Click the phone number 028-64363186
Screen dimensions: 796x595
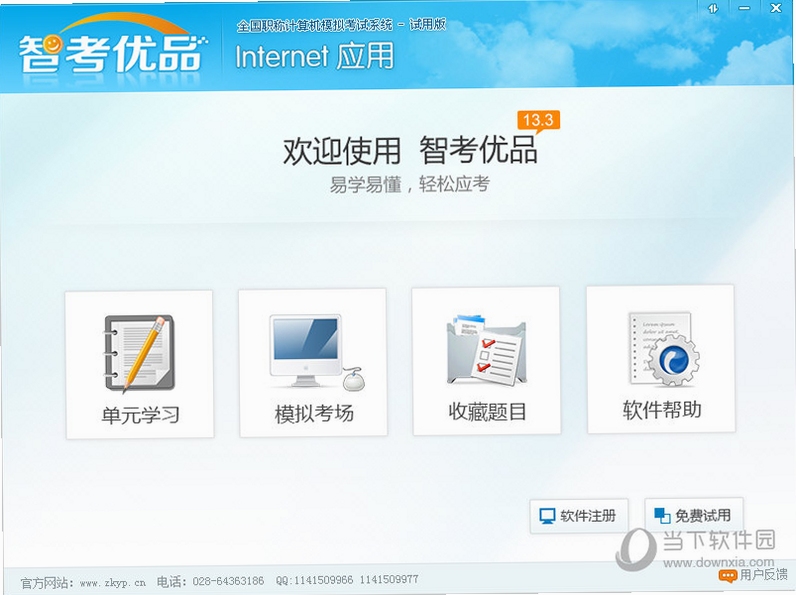[x=228, y=581]
